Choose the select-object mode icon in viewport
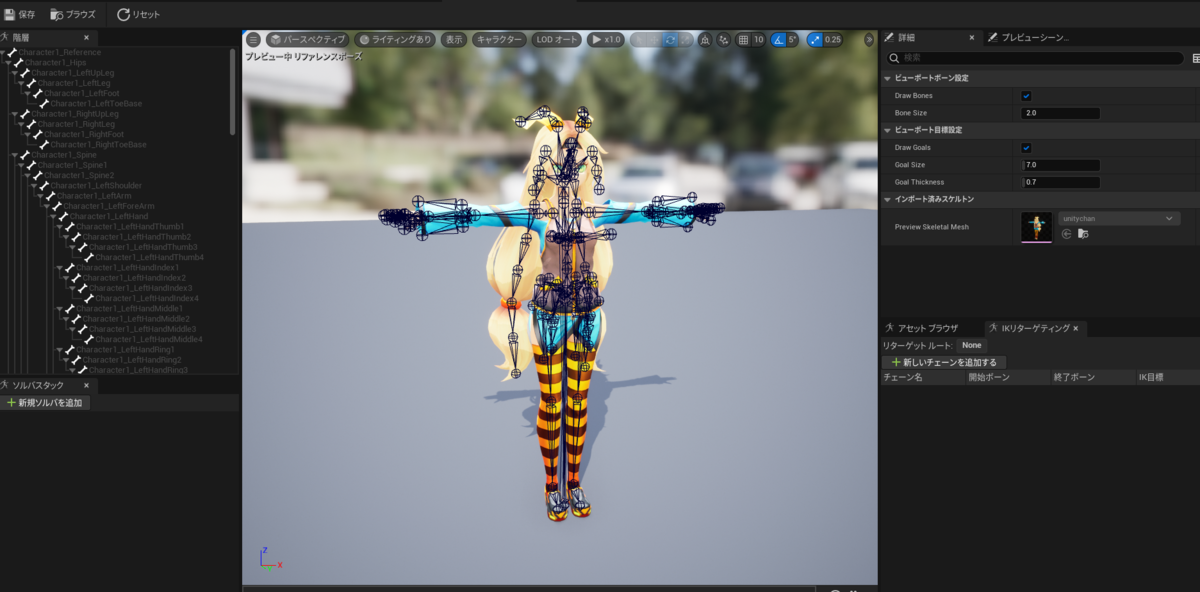Viewport: 1200px width, 592px height. 637,40
